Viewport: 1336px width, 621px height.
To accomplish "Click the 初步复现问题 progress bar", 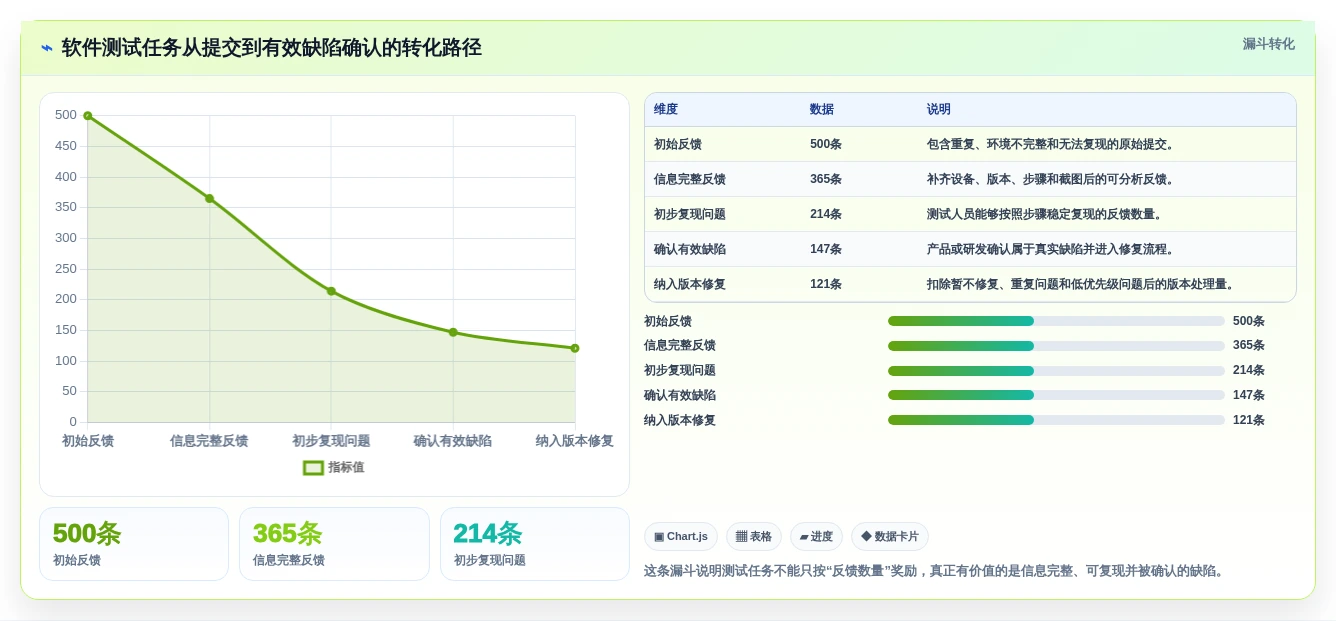I will point(1056,370).
